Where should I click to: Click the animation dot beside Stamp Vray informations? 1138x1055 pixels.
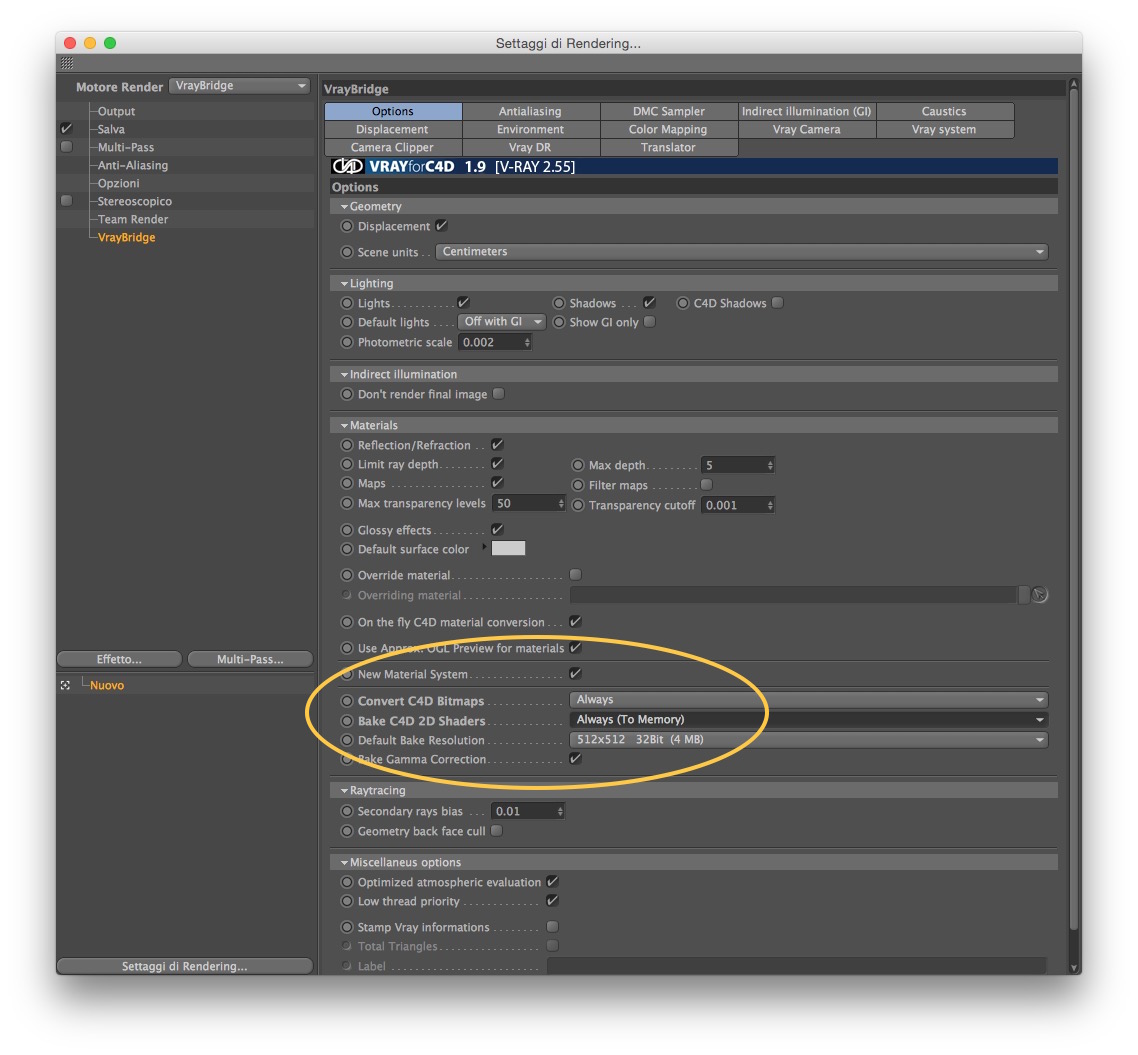point(347,927)
